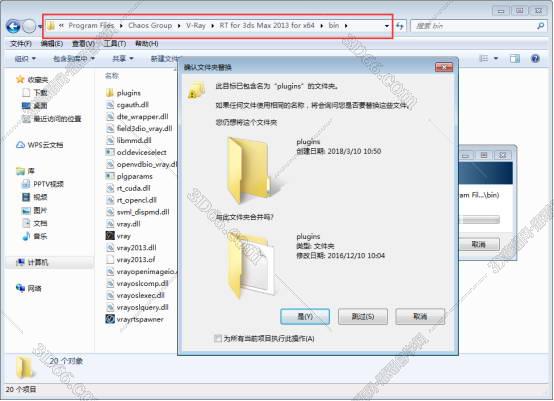
Task: Open the Computer item in sidebar
Action: [32, 262]
